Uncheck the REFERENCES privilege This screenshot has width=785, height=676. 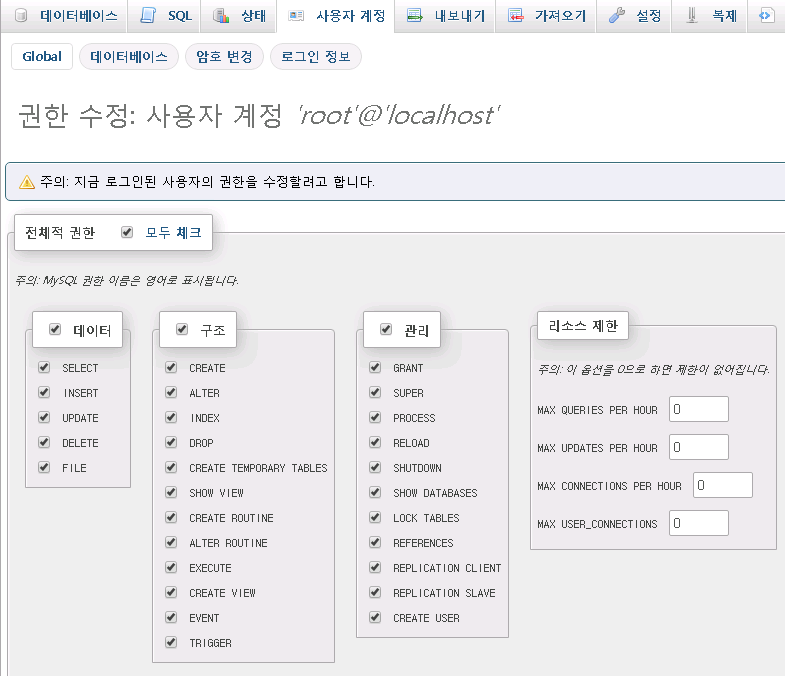(x=375, y=542)
